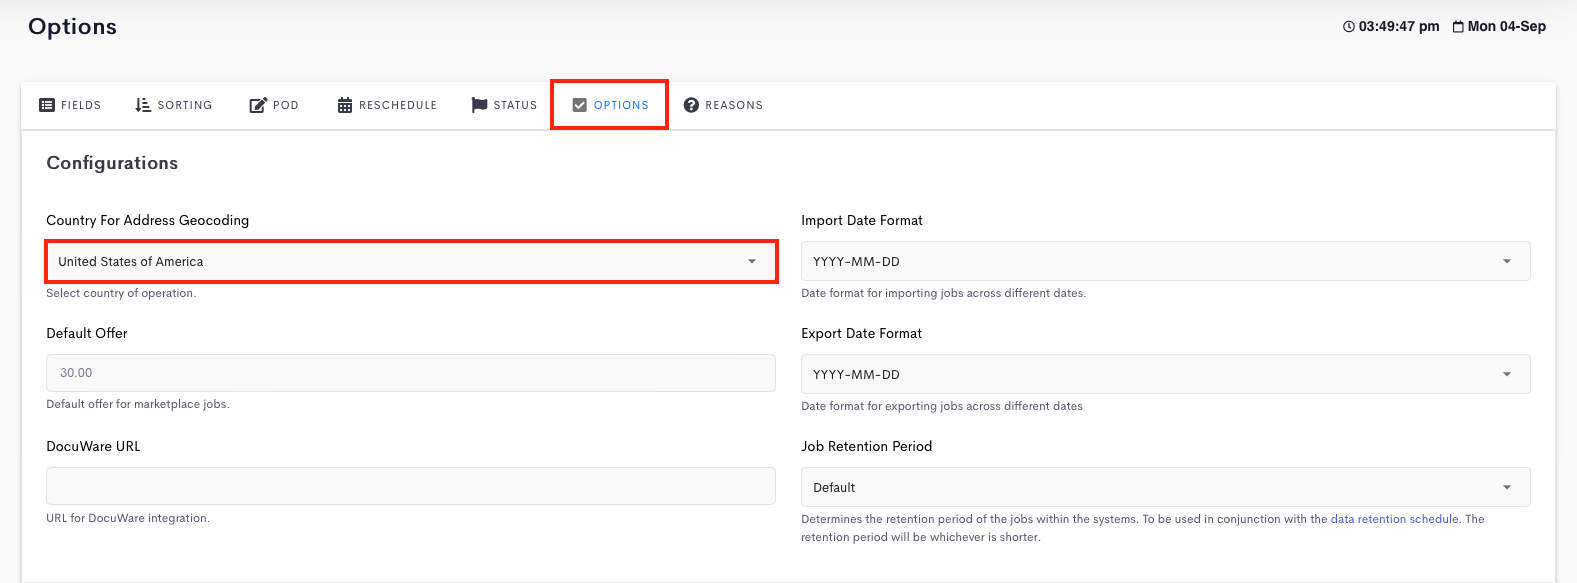The width and height of the screenshot is (1577, 583).
Task: Click the calendar icon beside Mon 04-Sep
Action: click(1458, 27)
